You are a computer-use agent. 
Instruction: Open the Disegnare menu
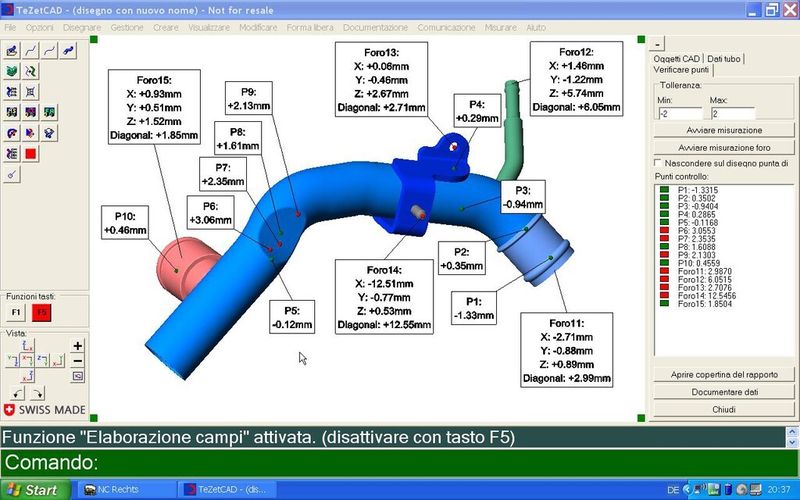pos(82,28)
